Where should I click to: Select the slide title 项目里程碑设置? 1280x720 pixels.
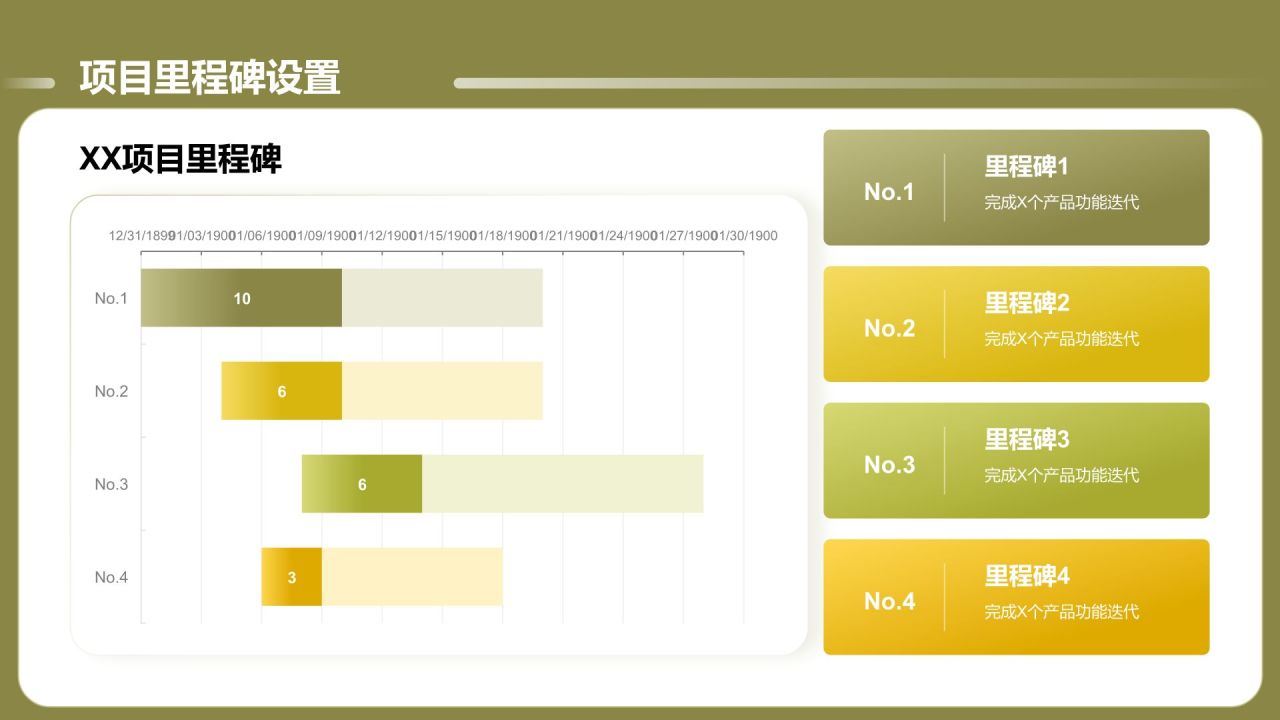click(210, 77)
